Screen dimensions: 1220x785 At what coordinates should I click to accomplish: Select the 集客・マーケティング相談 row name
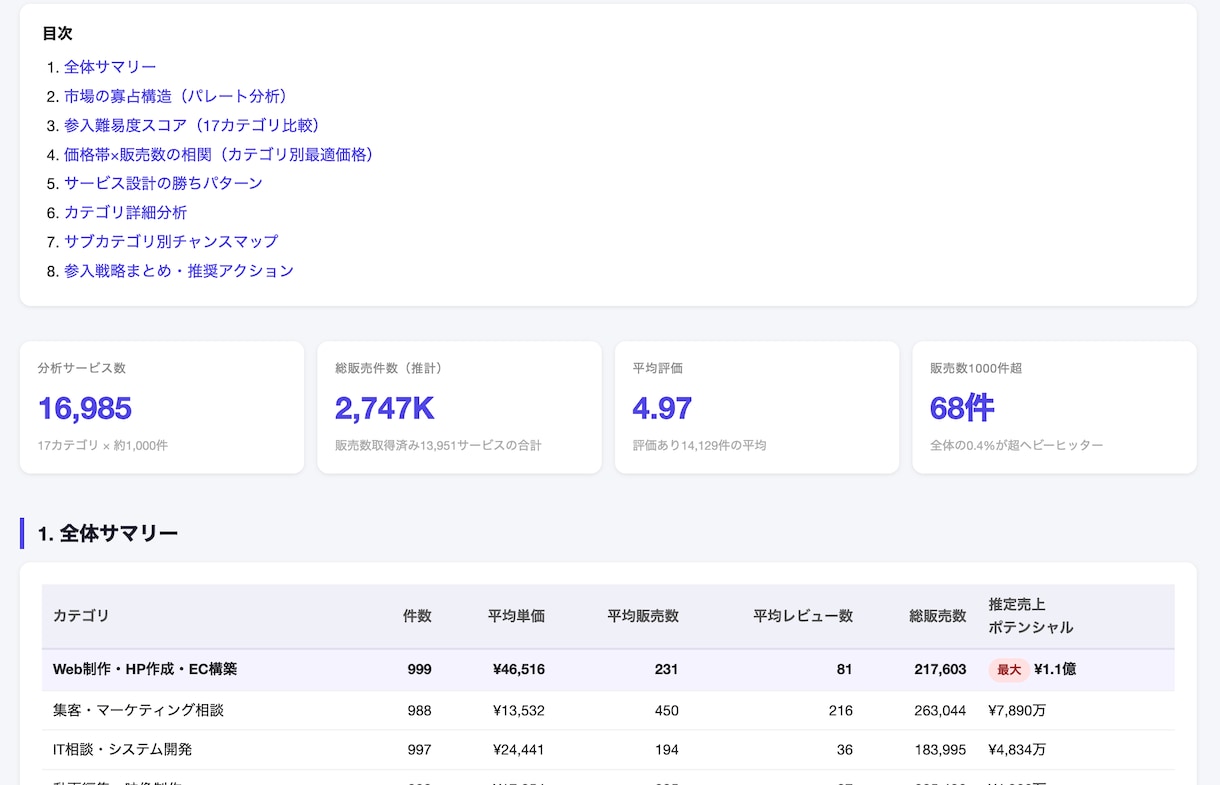138,711
